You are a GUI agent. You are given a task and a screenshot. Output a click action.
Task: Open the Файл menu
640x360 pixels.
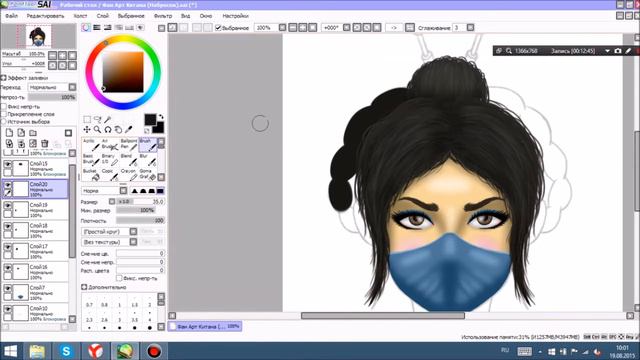(11, 16)
